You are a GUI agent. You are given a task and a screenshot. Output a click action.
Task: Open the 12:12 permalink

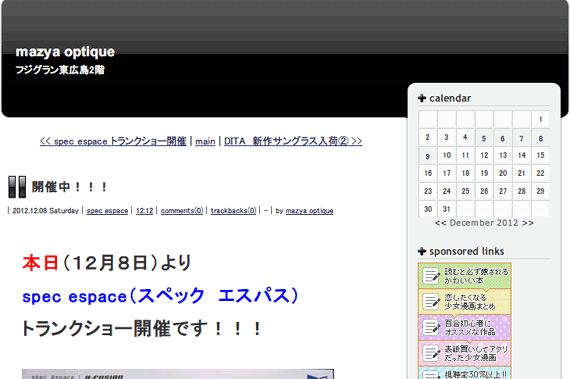point(144,211)
